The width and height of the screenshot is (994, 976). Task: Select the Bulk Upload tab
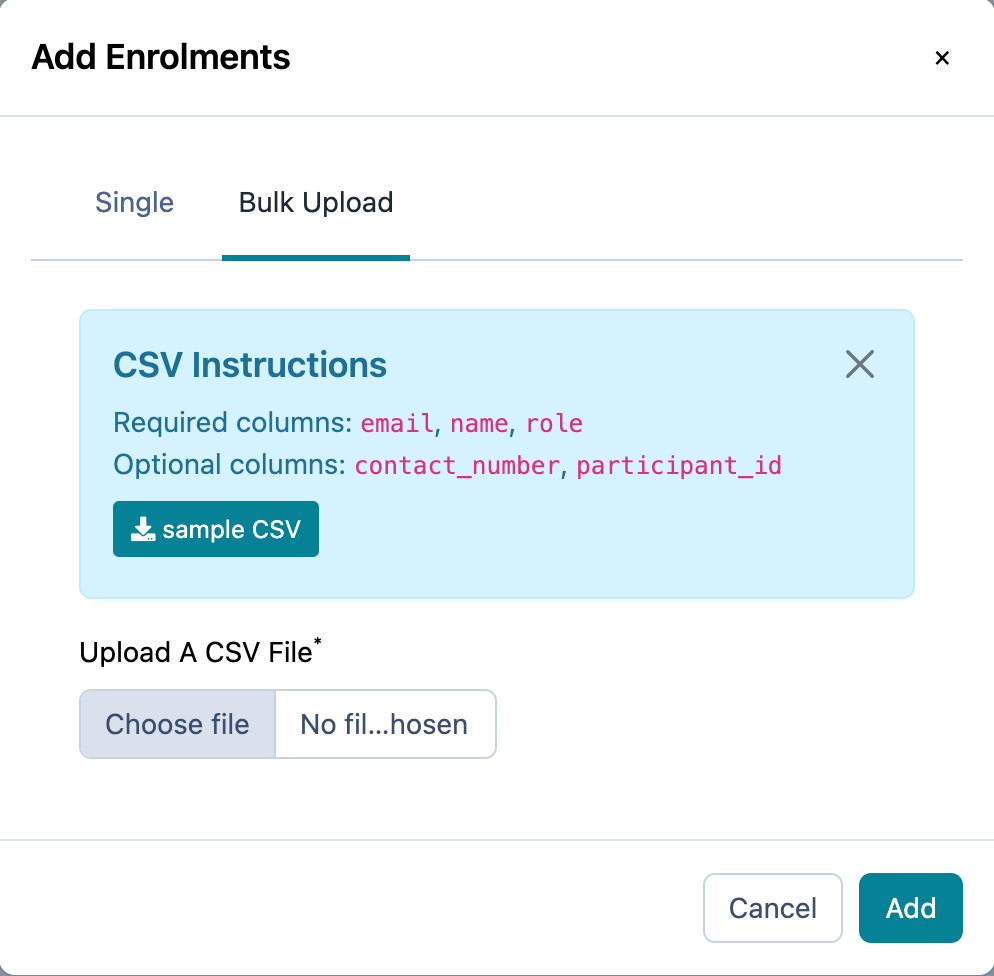[316, 203]
